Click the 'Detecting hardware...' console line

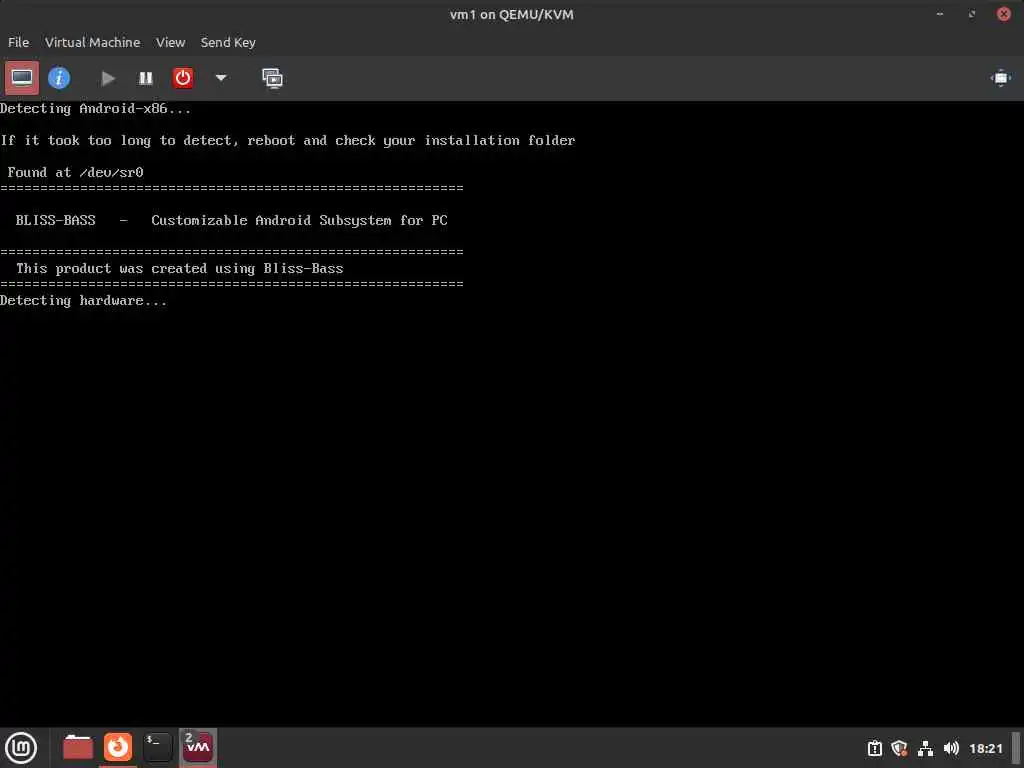pyautogui.click(x=84, y=301)
